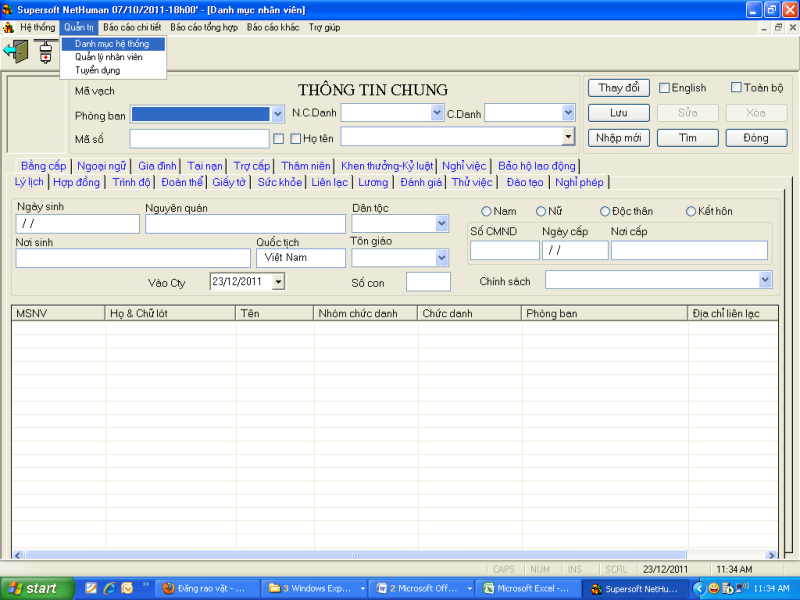
Task: Click the Supersoft app icon in menu bar
Action: coord(8,27)
